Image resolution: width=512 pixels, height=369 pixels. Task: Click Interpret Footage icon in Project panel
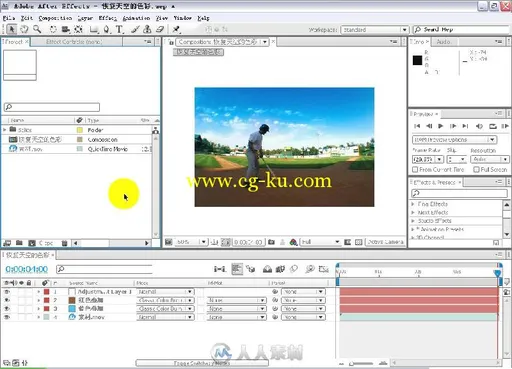7,243
